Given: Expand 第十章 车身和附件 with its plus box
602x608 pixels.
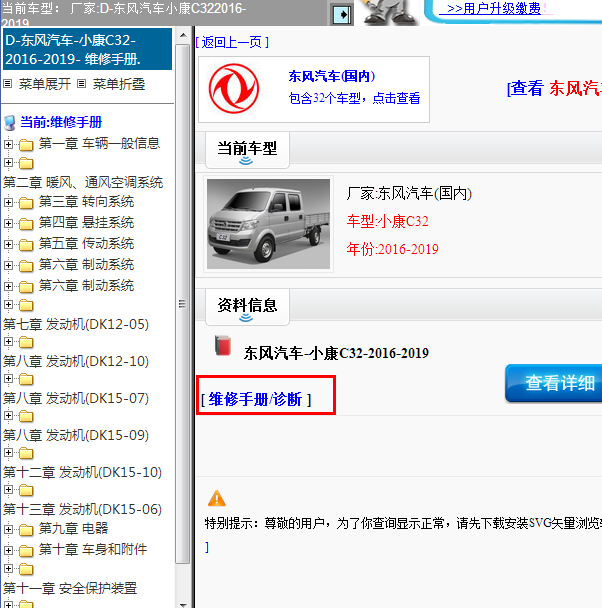Looking at the screenshot, I should 8,549.
